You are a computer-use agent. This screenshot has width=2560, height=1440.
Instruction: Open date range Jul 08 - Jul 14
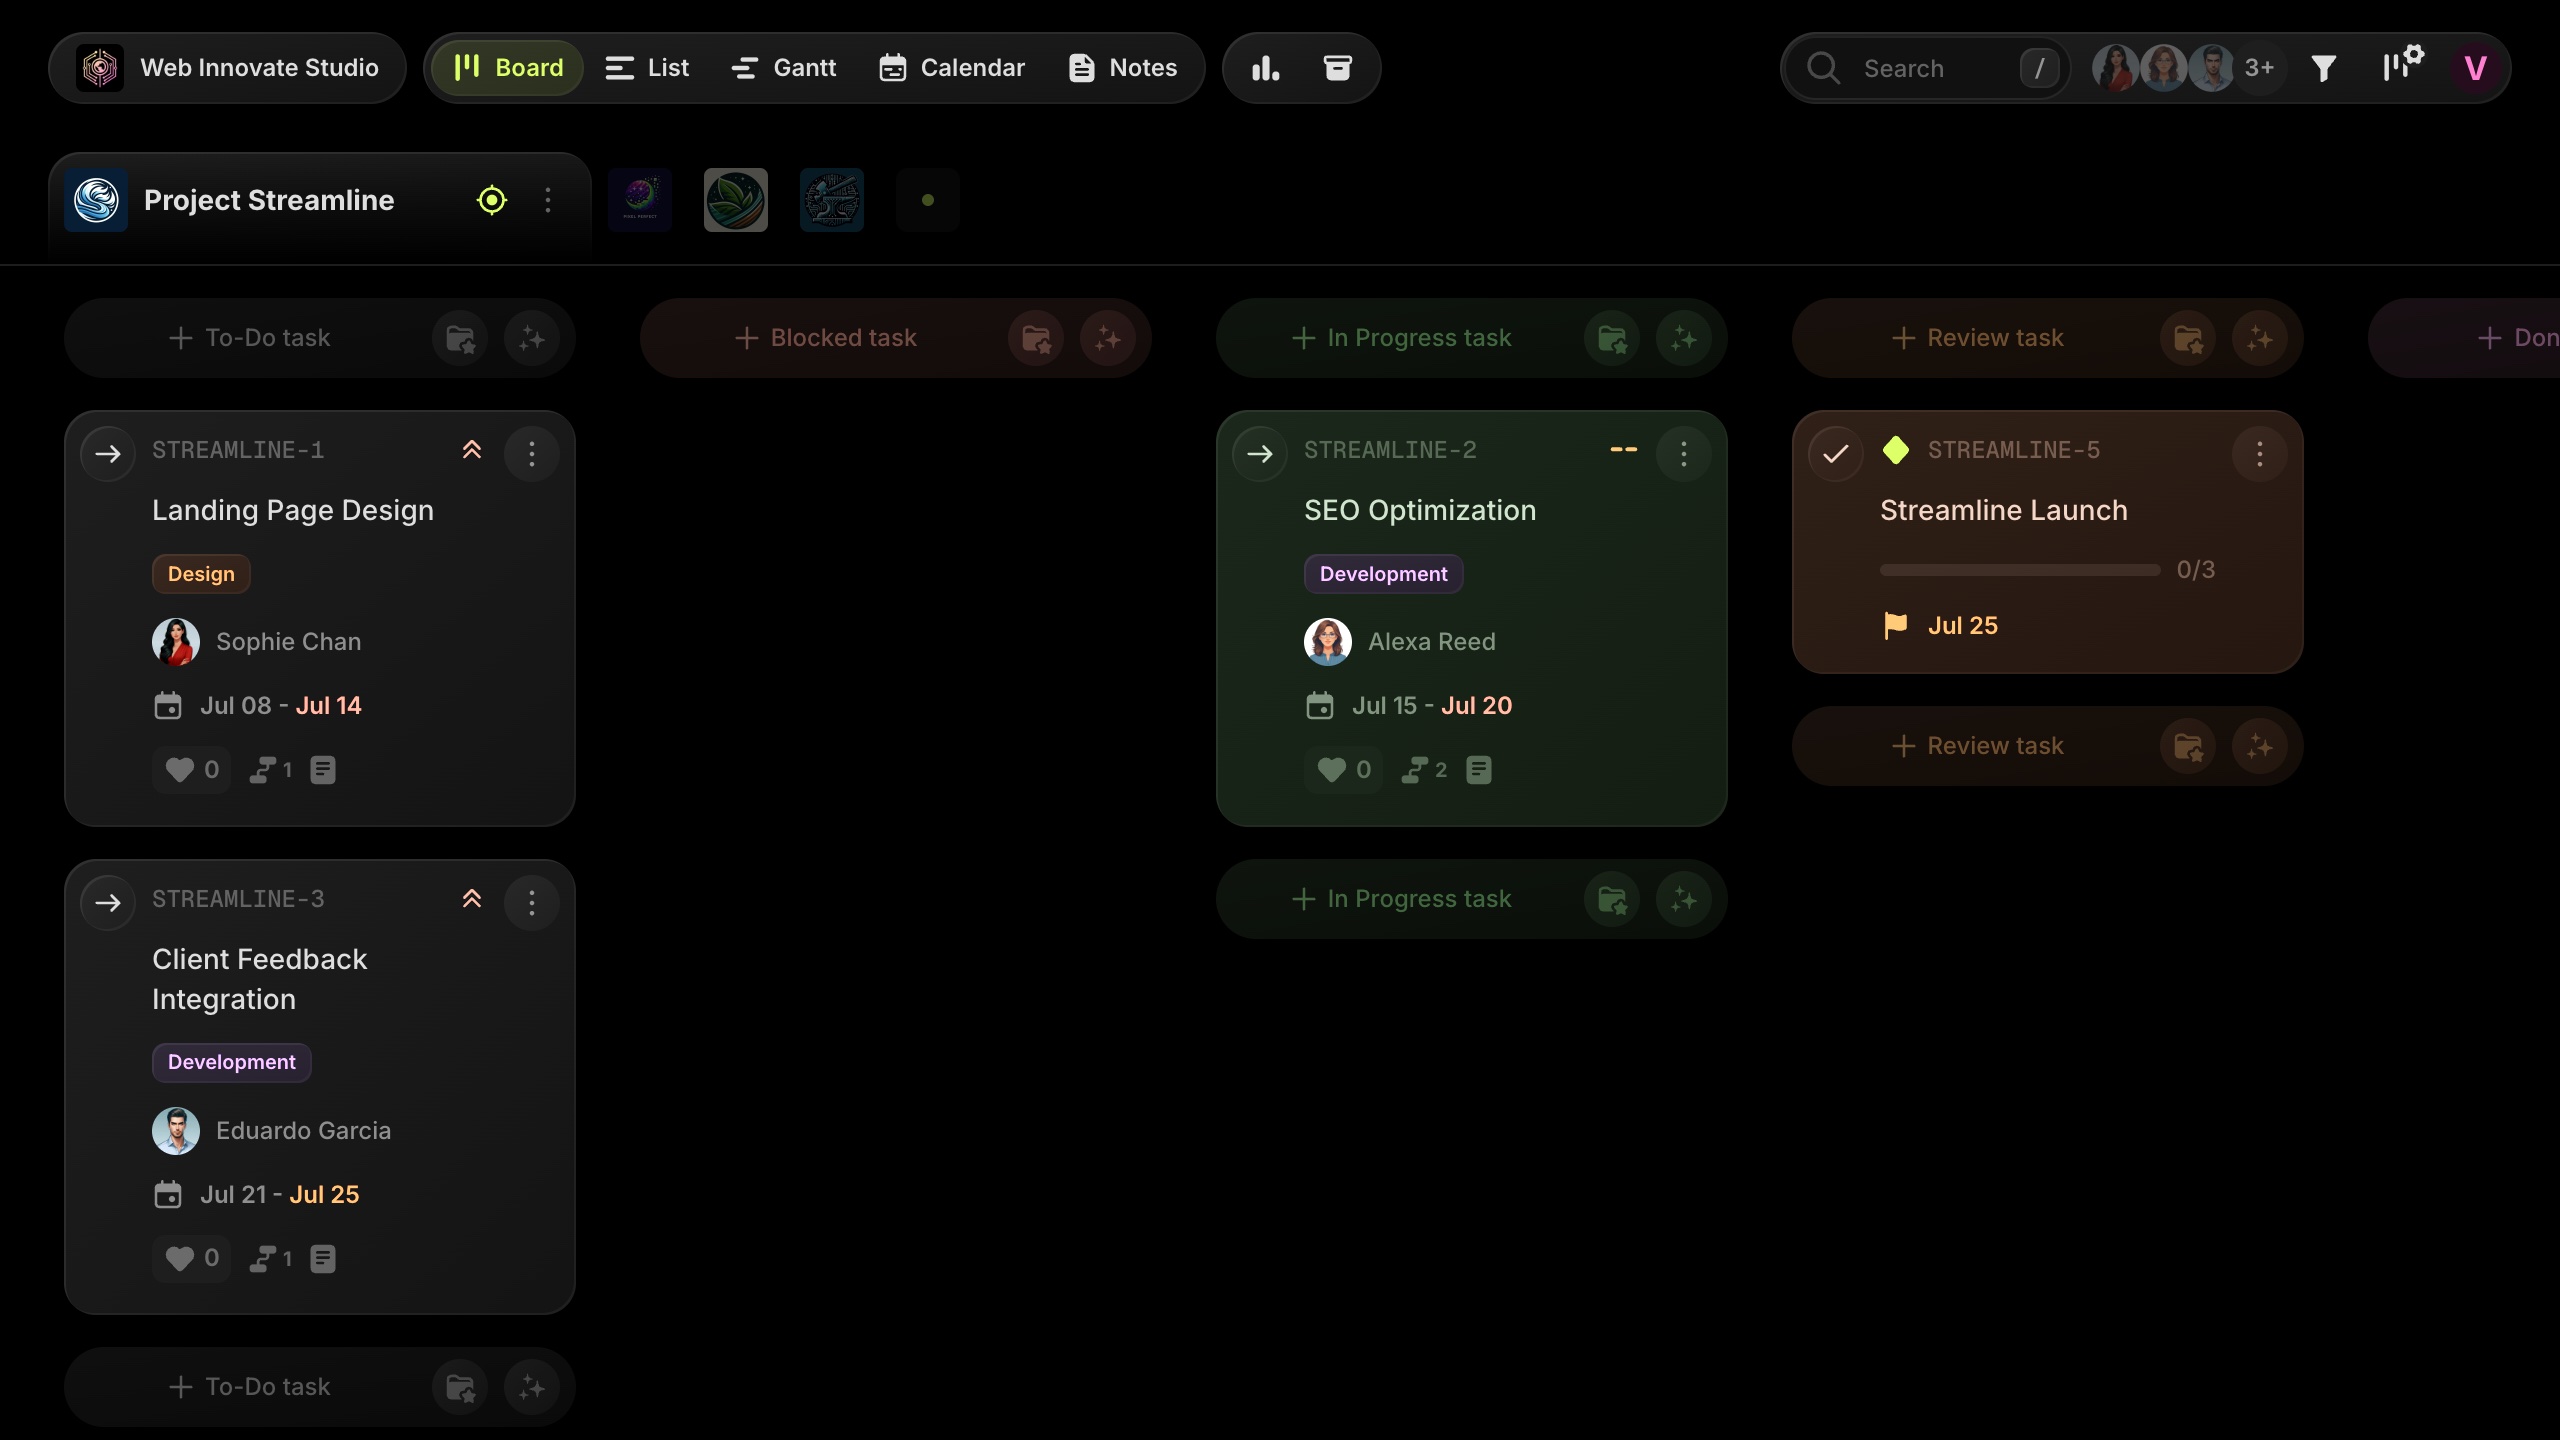pyautogui.click(x=258, y=706)
